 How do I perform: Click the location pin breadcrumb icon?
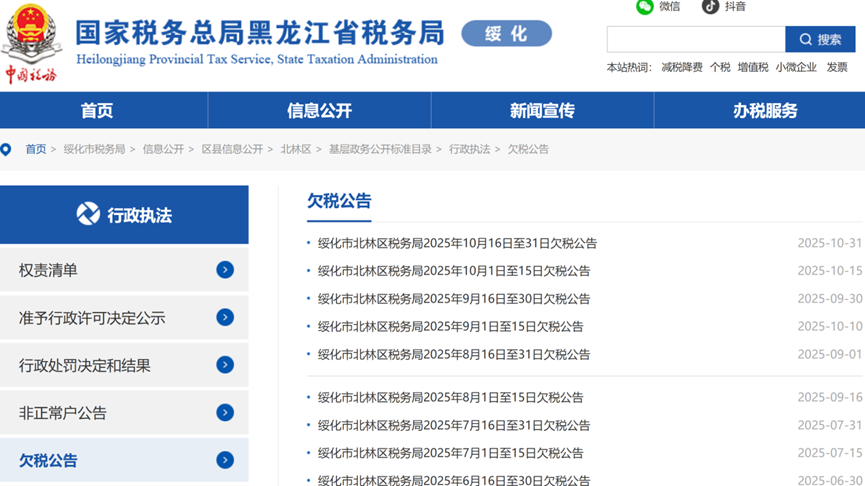click(x=6, y=149)
